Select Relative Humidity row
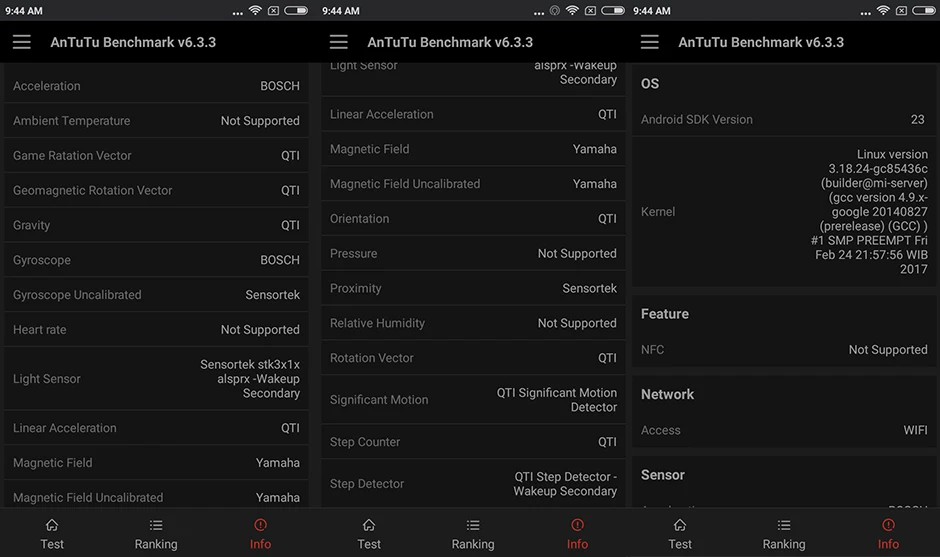The height and width of the screenshot is (557, 940). (473, 323)
